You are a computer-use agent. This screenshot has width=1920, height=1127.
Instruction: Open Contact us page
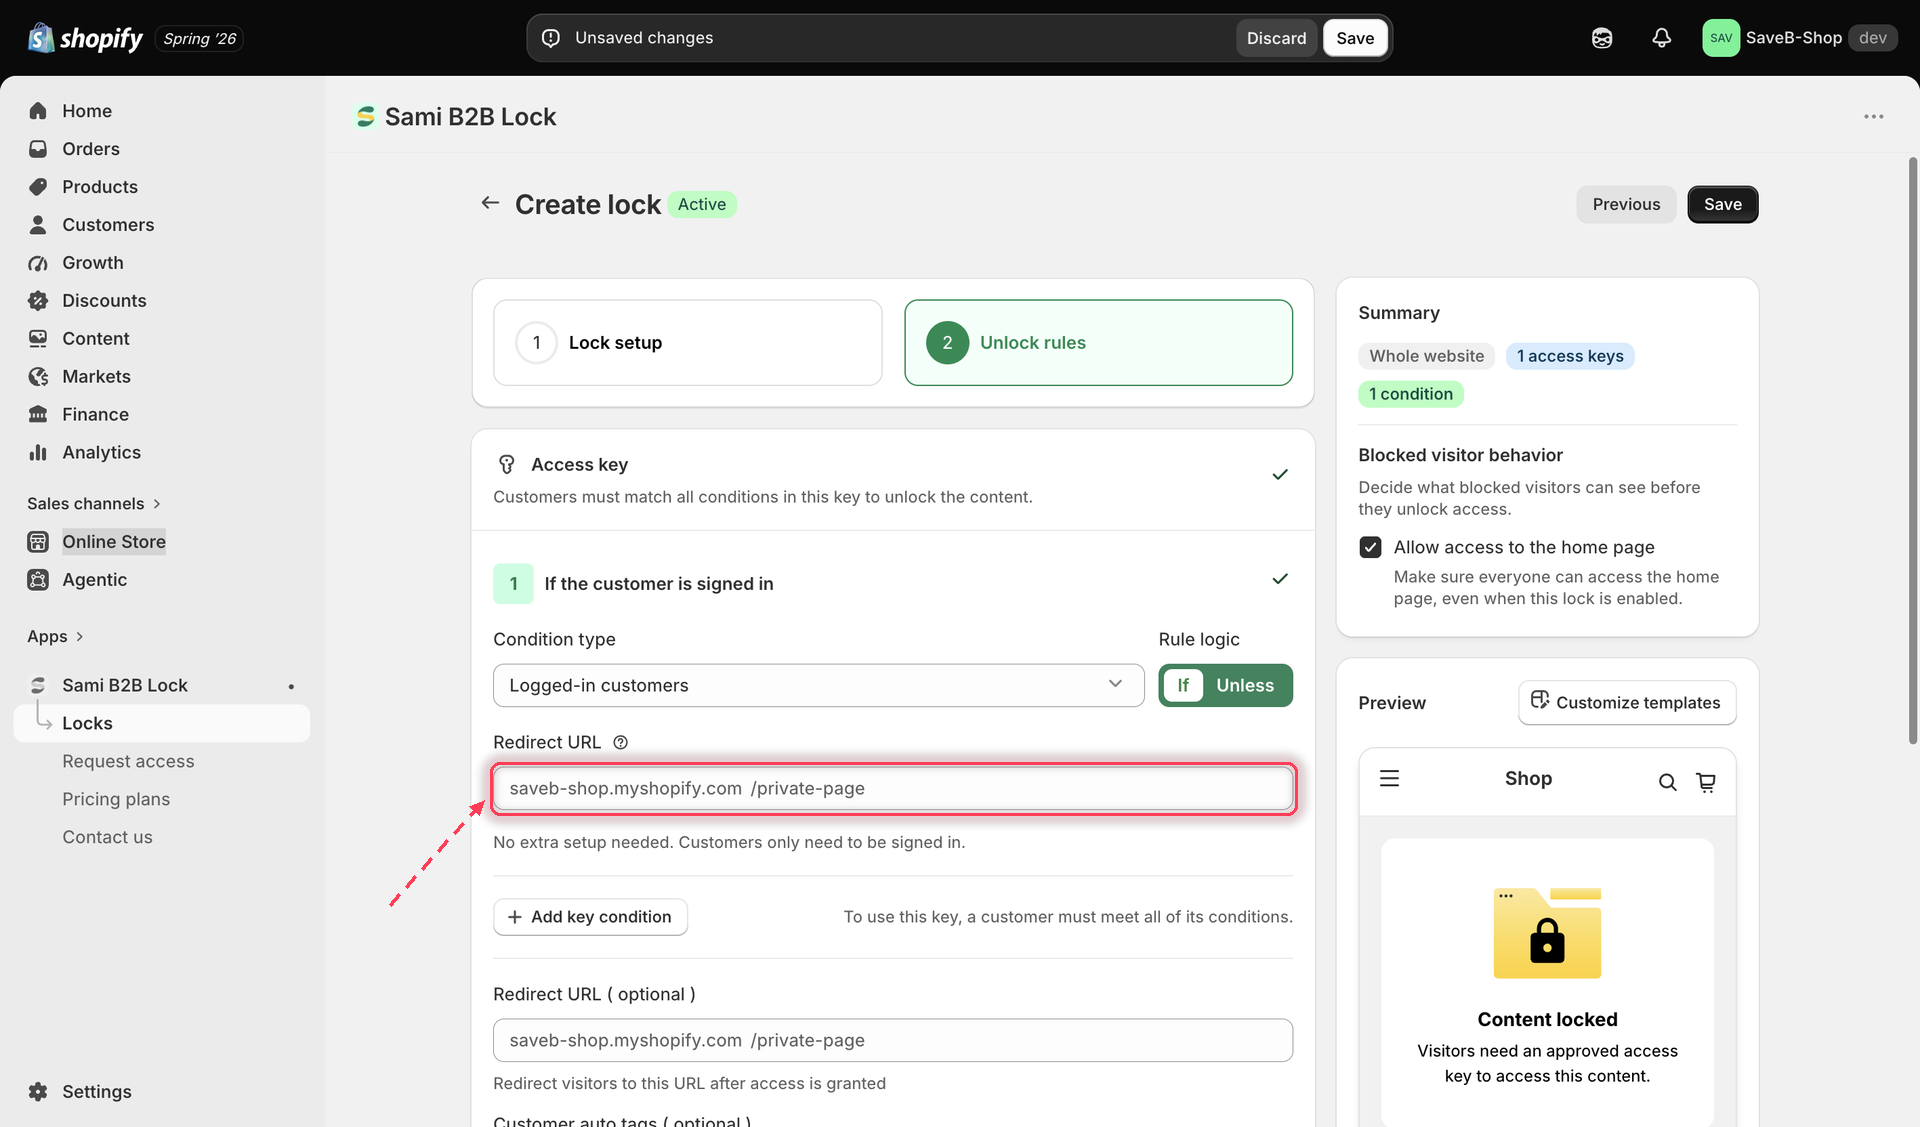pos(107,837)
